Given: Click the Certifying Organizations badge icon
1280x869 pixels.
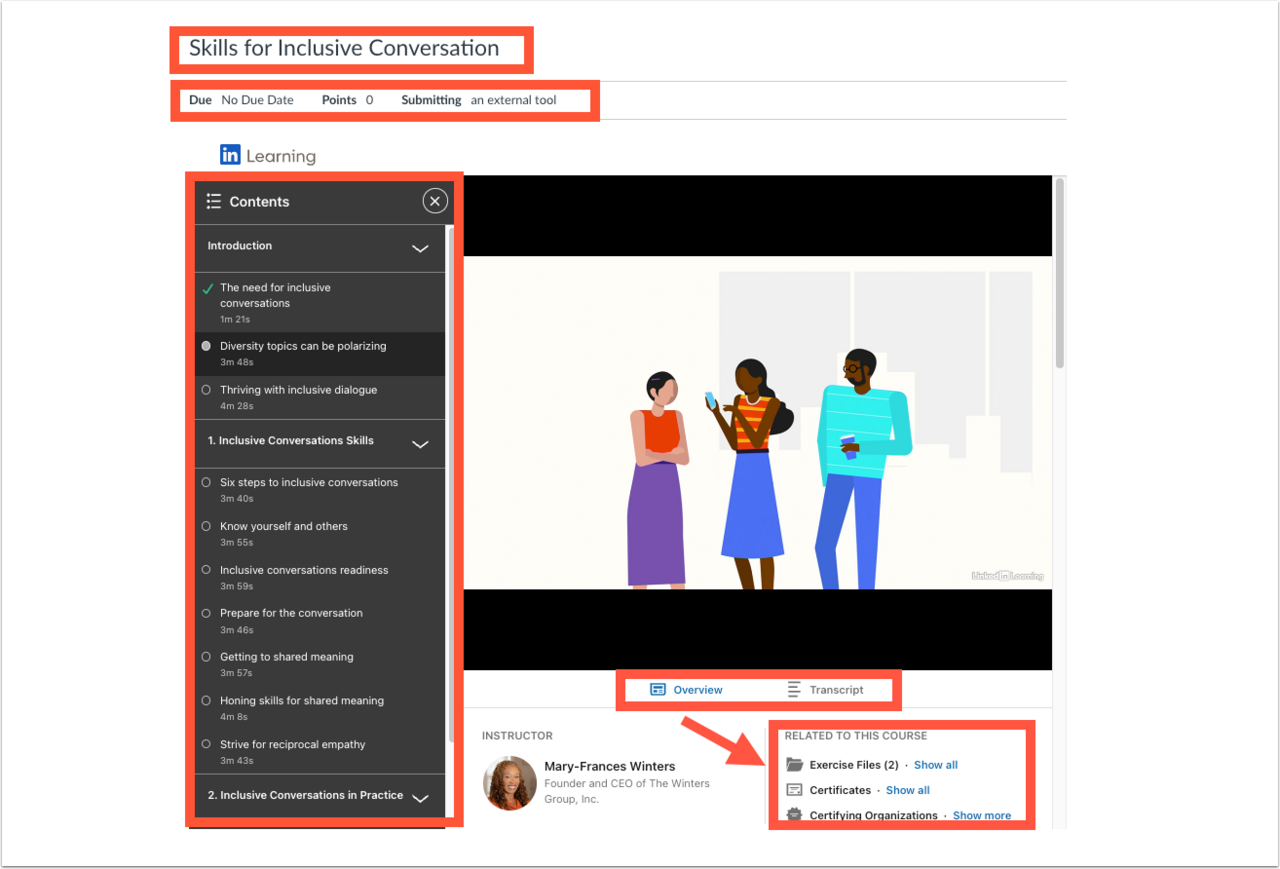Looking at the screenshot, I should [795, 814].
